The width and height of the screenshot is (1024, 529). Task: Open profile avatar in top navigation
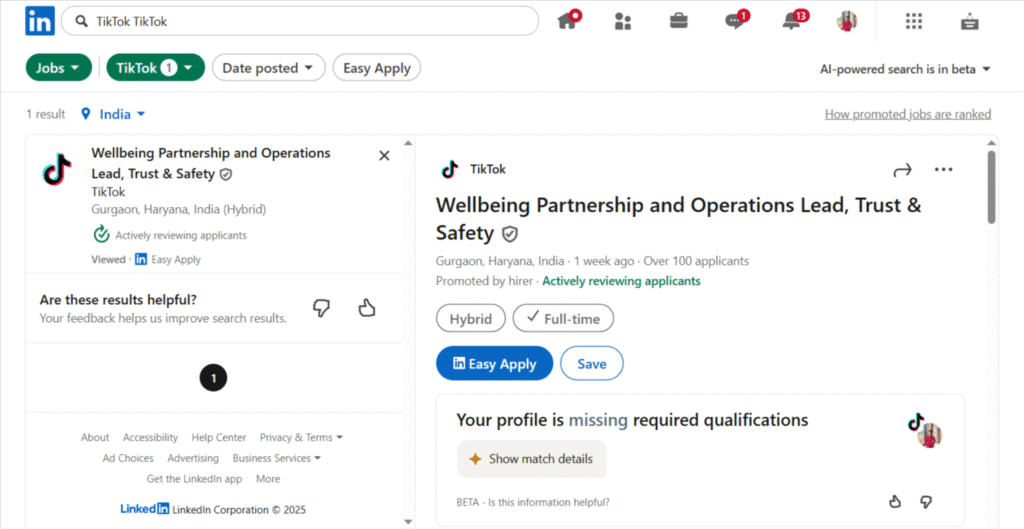click(x=847, y=21)
